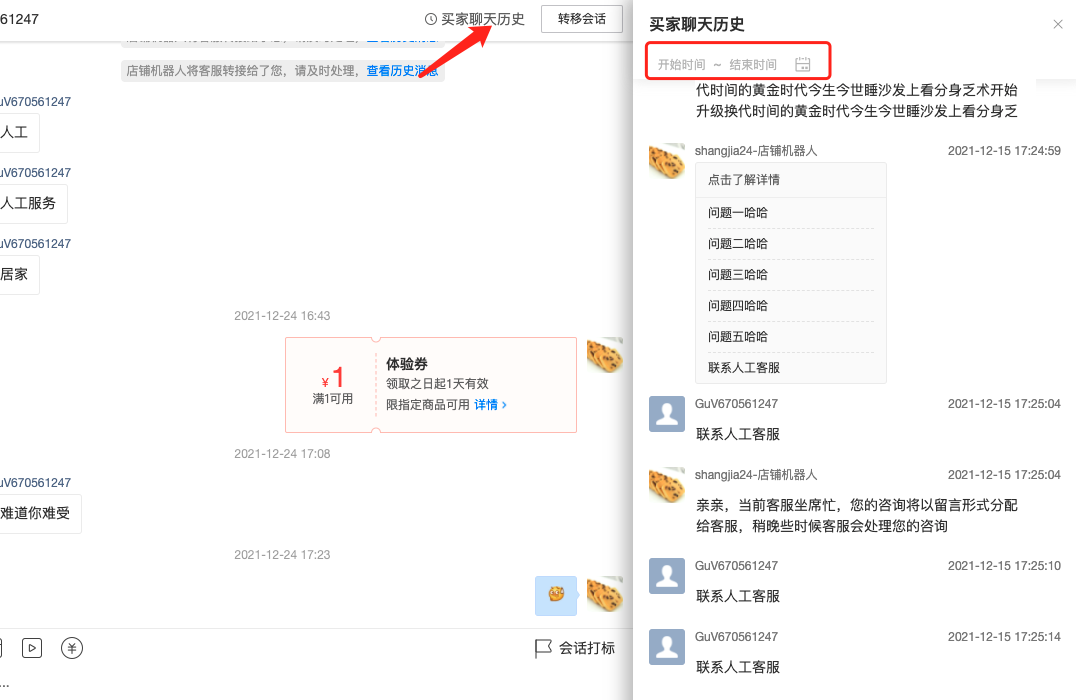Click the flag icon for 会话打标

click(543, 649)
